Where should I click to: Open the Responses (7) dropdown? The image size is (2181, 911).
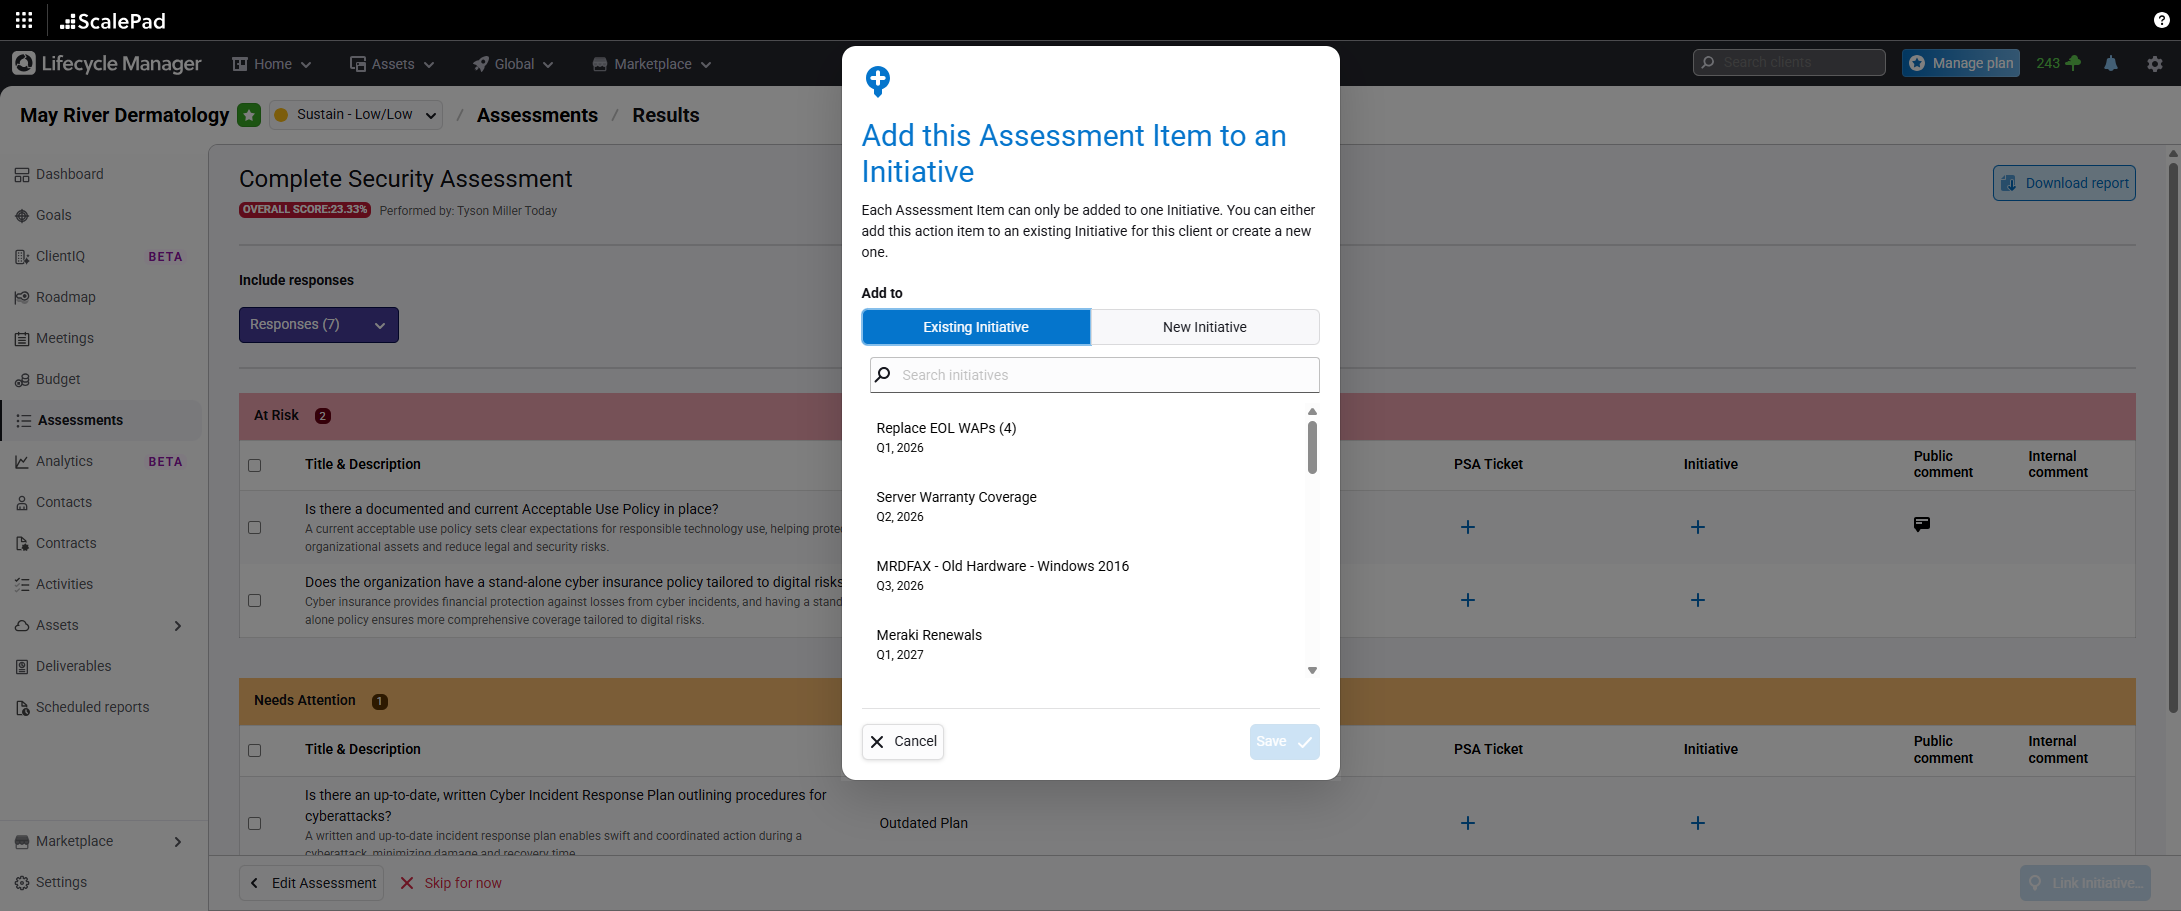tap(318, 324)
